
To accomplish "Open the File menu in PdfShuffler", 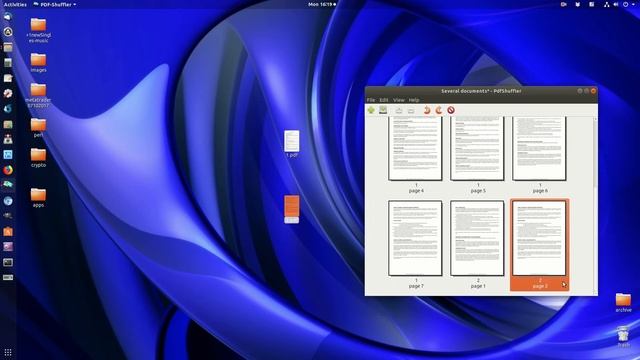I will 371,100.
